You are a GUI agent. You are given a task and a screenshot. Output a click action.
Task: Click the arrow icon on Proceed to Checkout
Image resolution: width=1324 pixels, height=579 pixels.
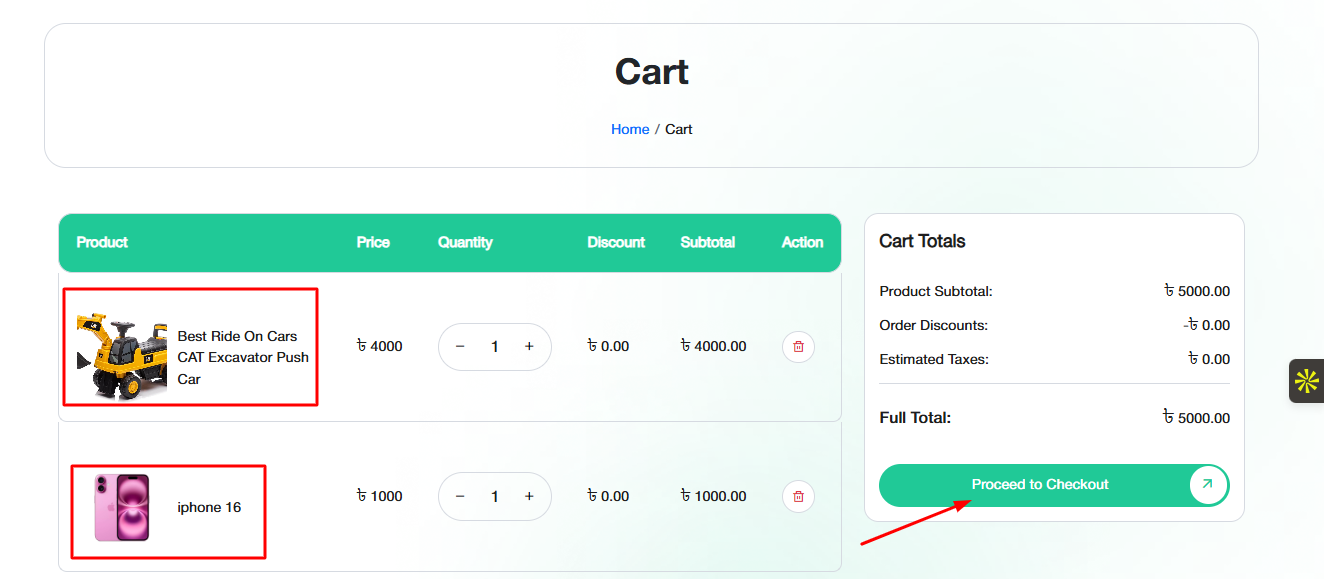1207,484
